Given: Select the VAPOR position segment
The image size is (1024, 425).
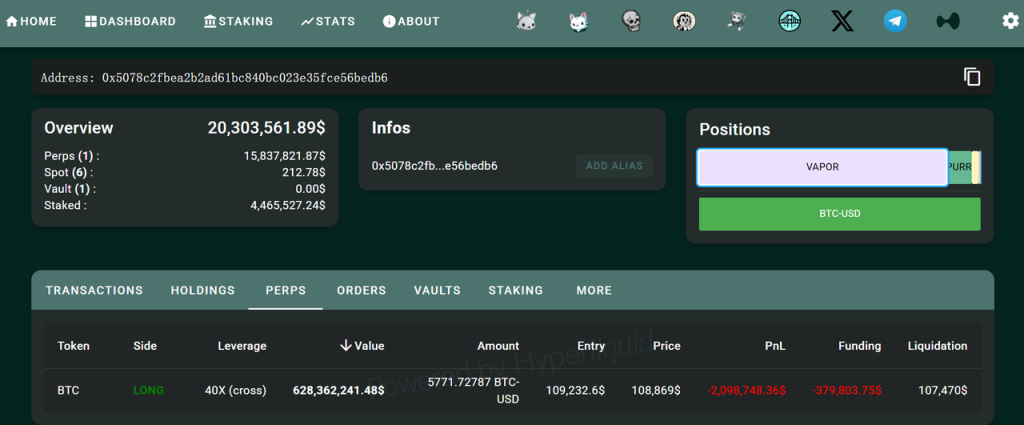Looking at the screenshot, I should (x=822, y=167).
